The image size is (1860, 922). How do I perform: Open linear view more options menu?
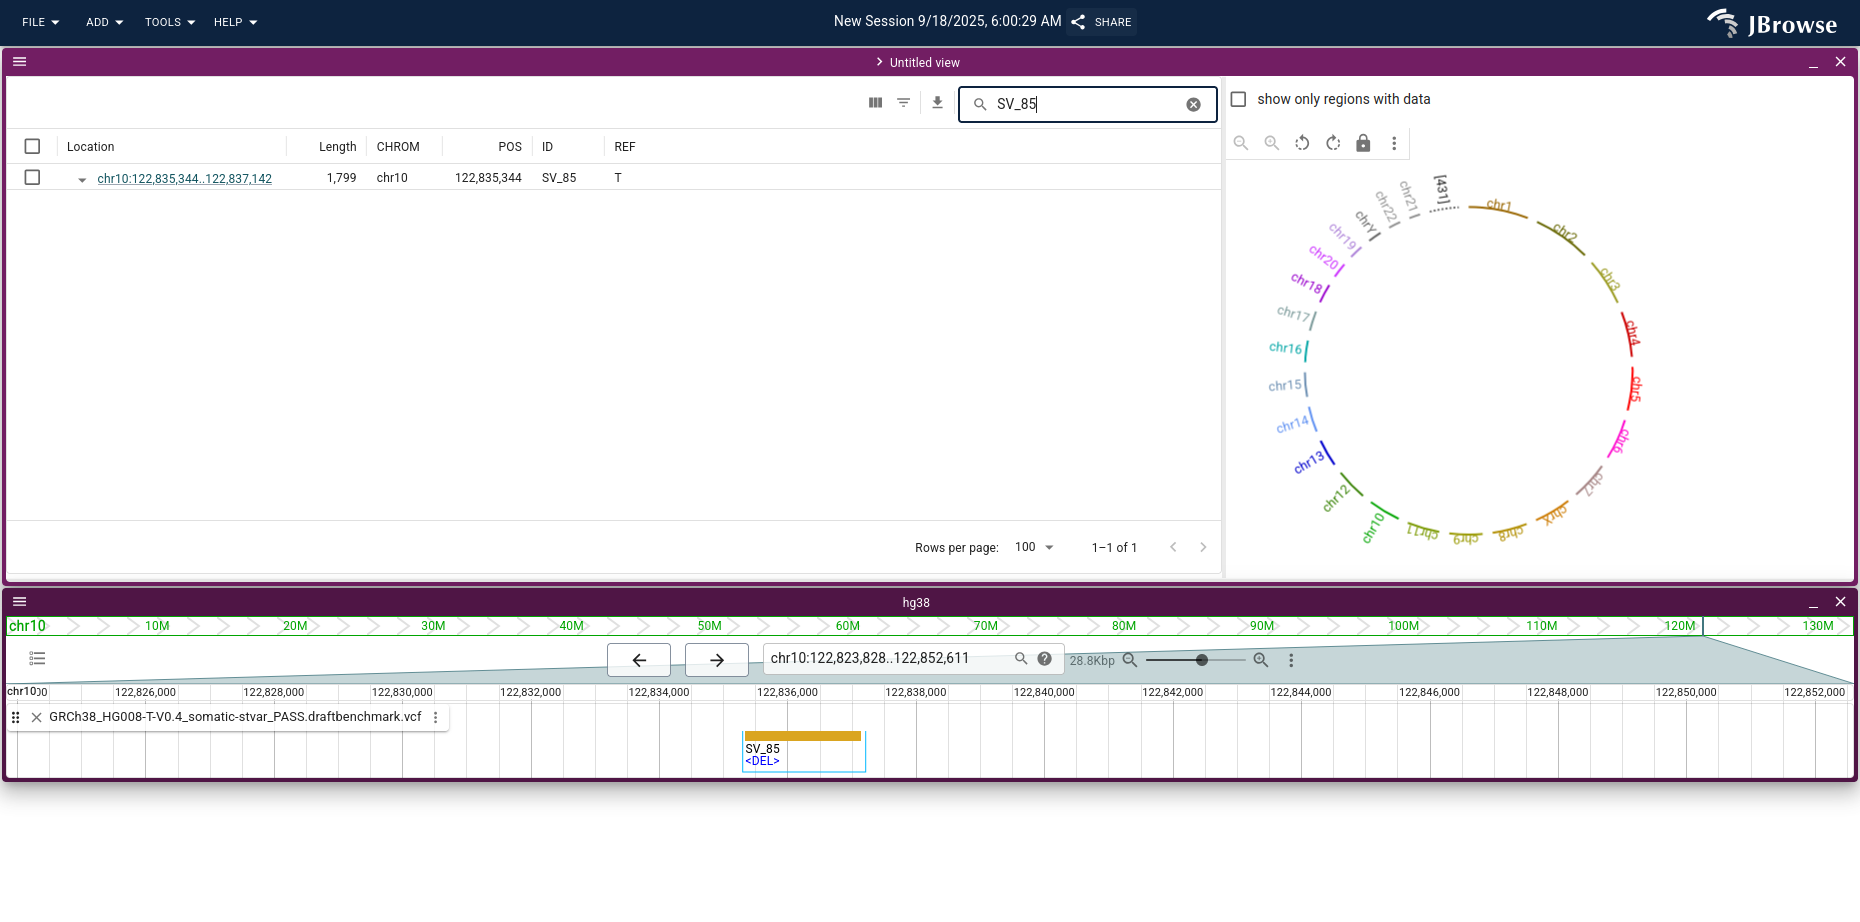click(1291, 660)
